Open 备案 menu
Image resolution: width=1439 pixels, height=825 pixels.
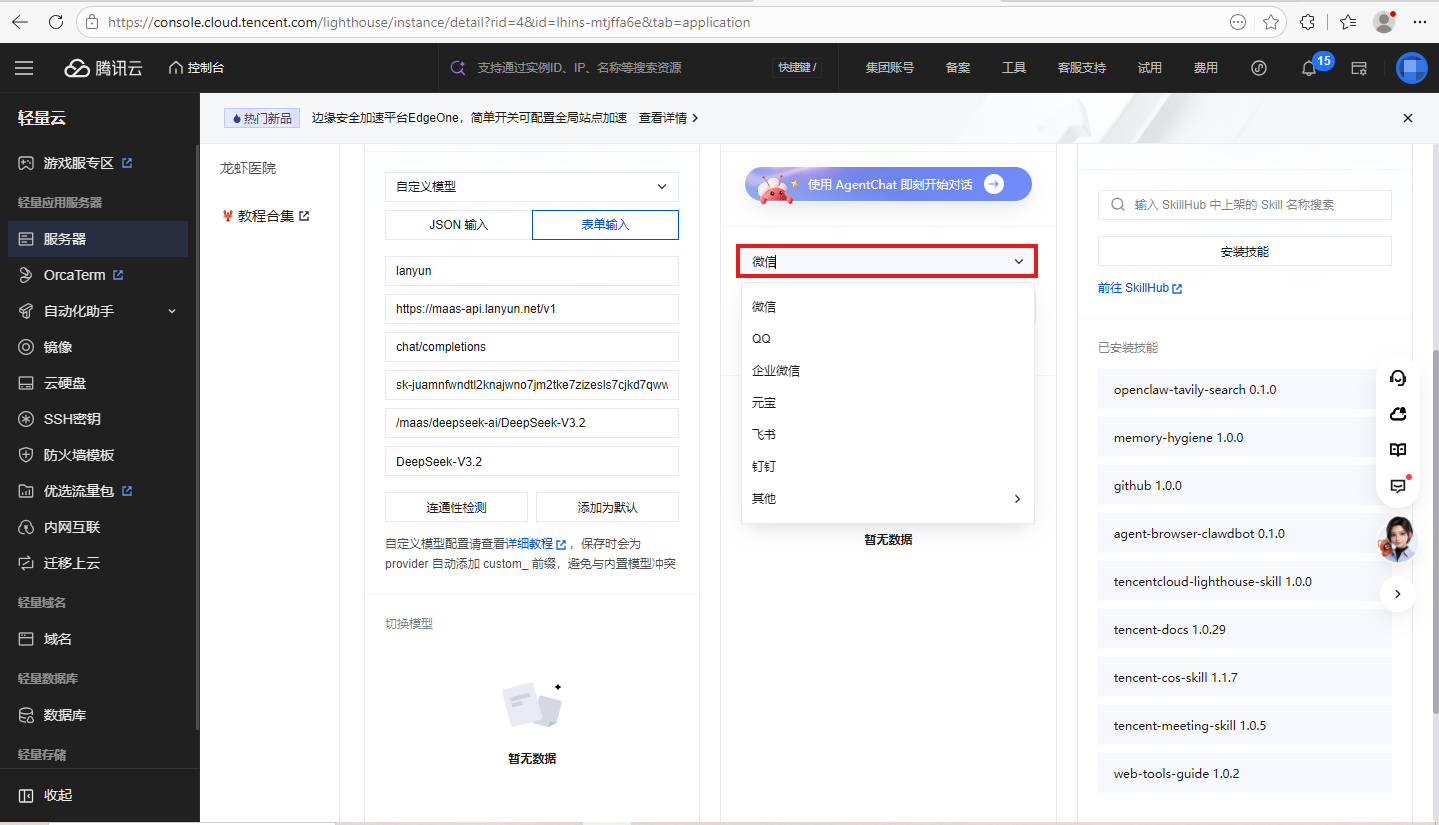958,68
